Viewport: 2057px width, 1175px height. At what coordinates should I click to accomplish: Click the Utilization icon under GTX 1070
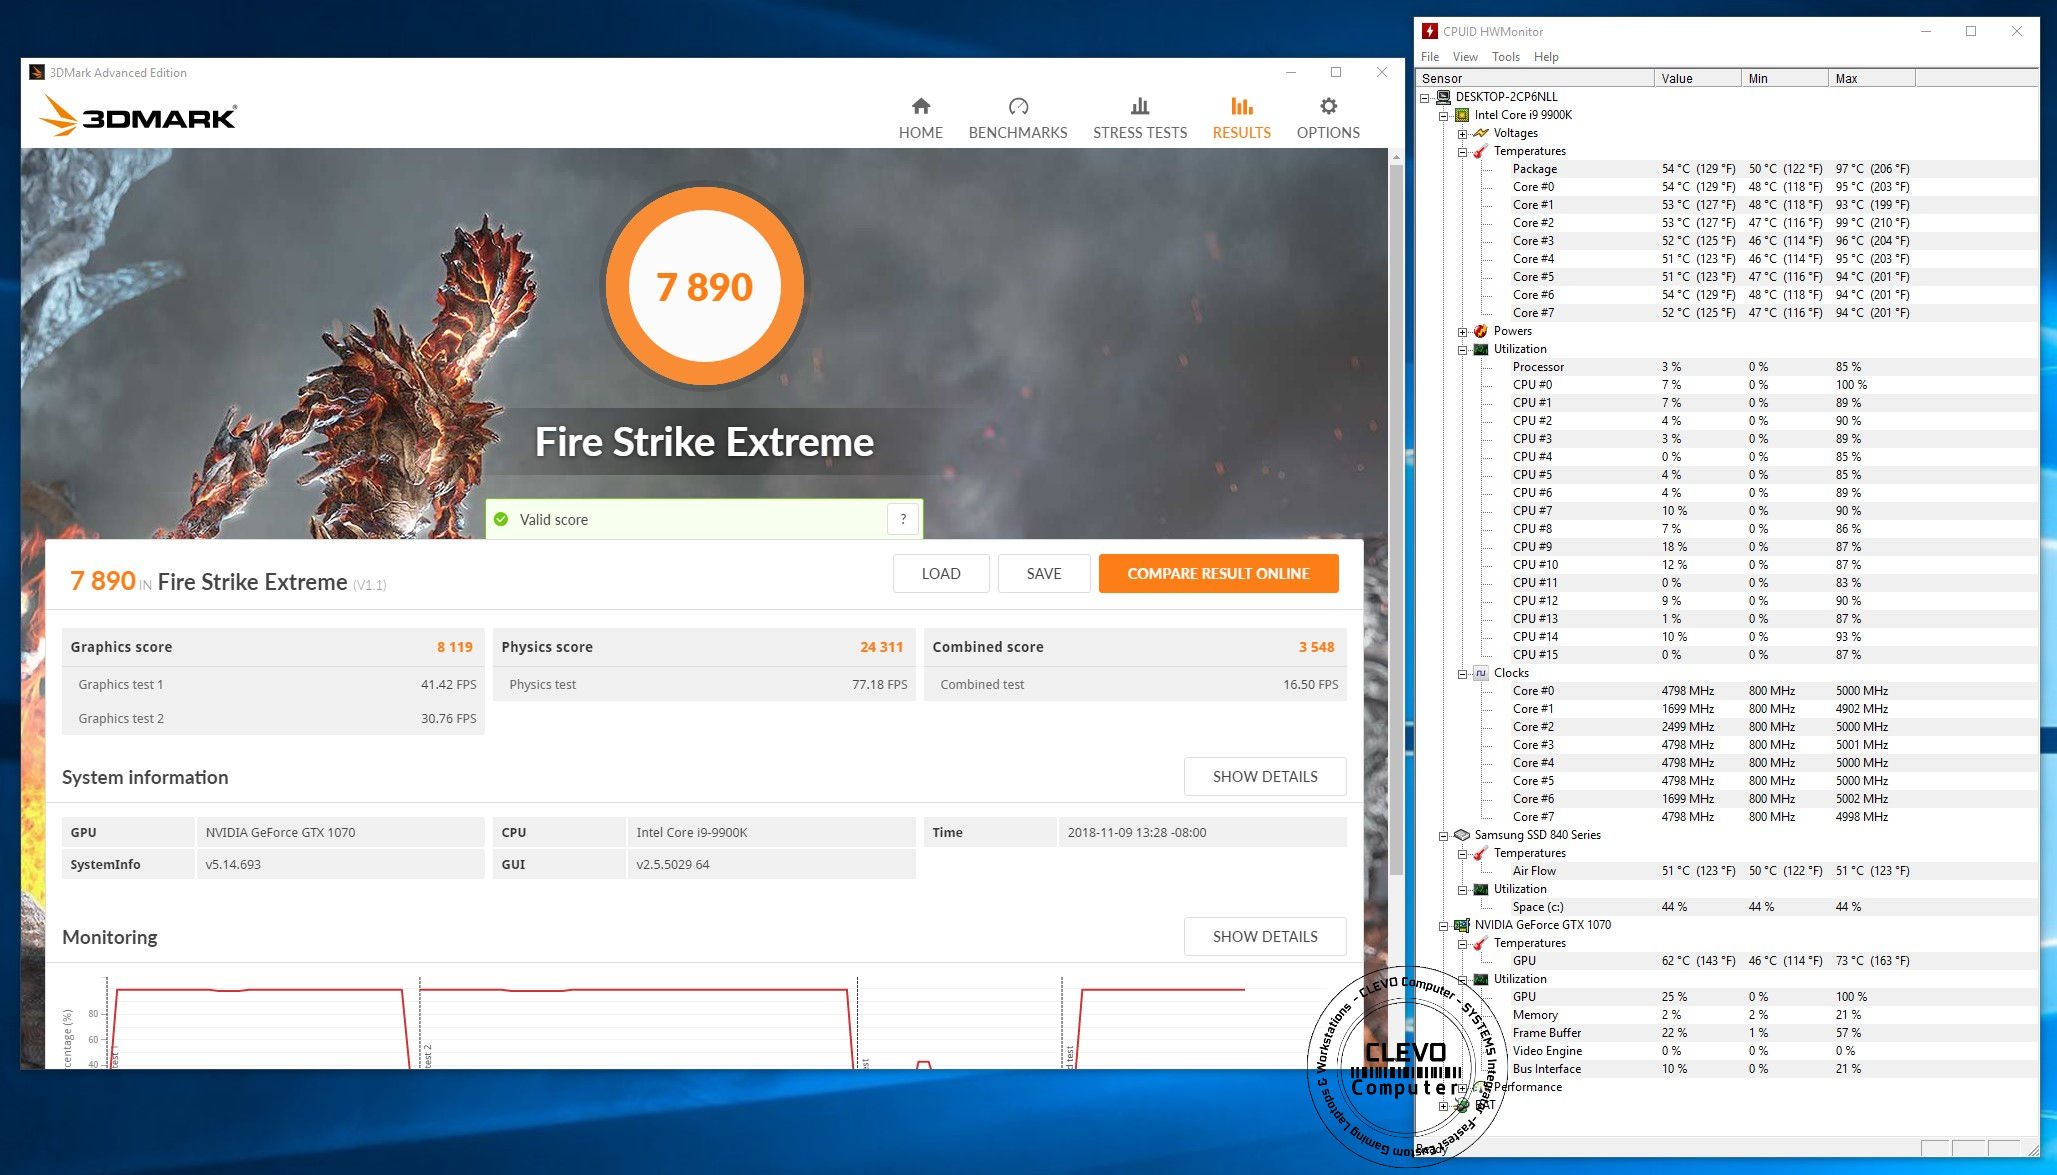[1481, 979]
